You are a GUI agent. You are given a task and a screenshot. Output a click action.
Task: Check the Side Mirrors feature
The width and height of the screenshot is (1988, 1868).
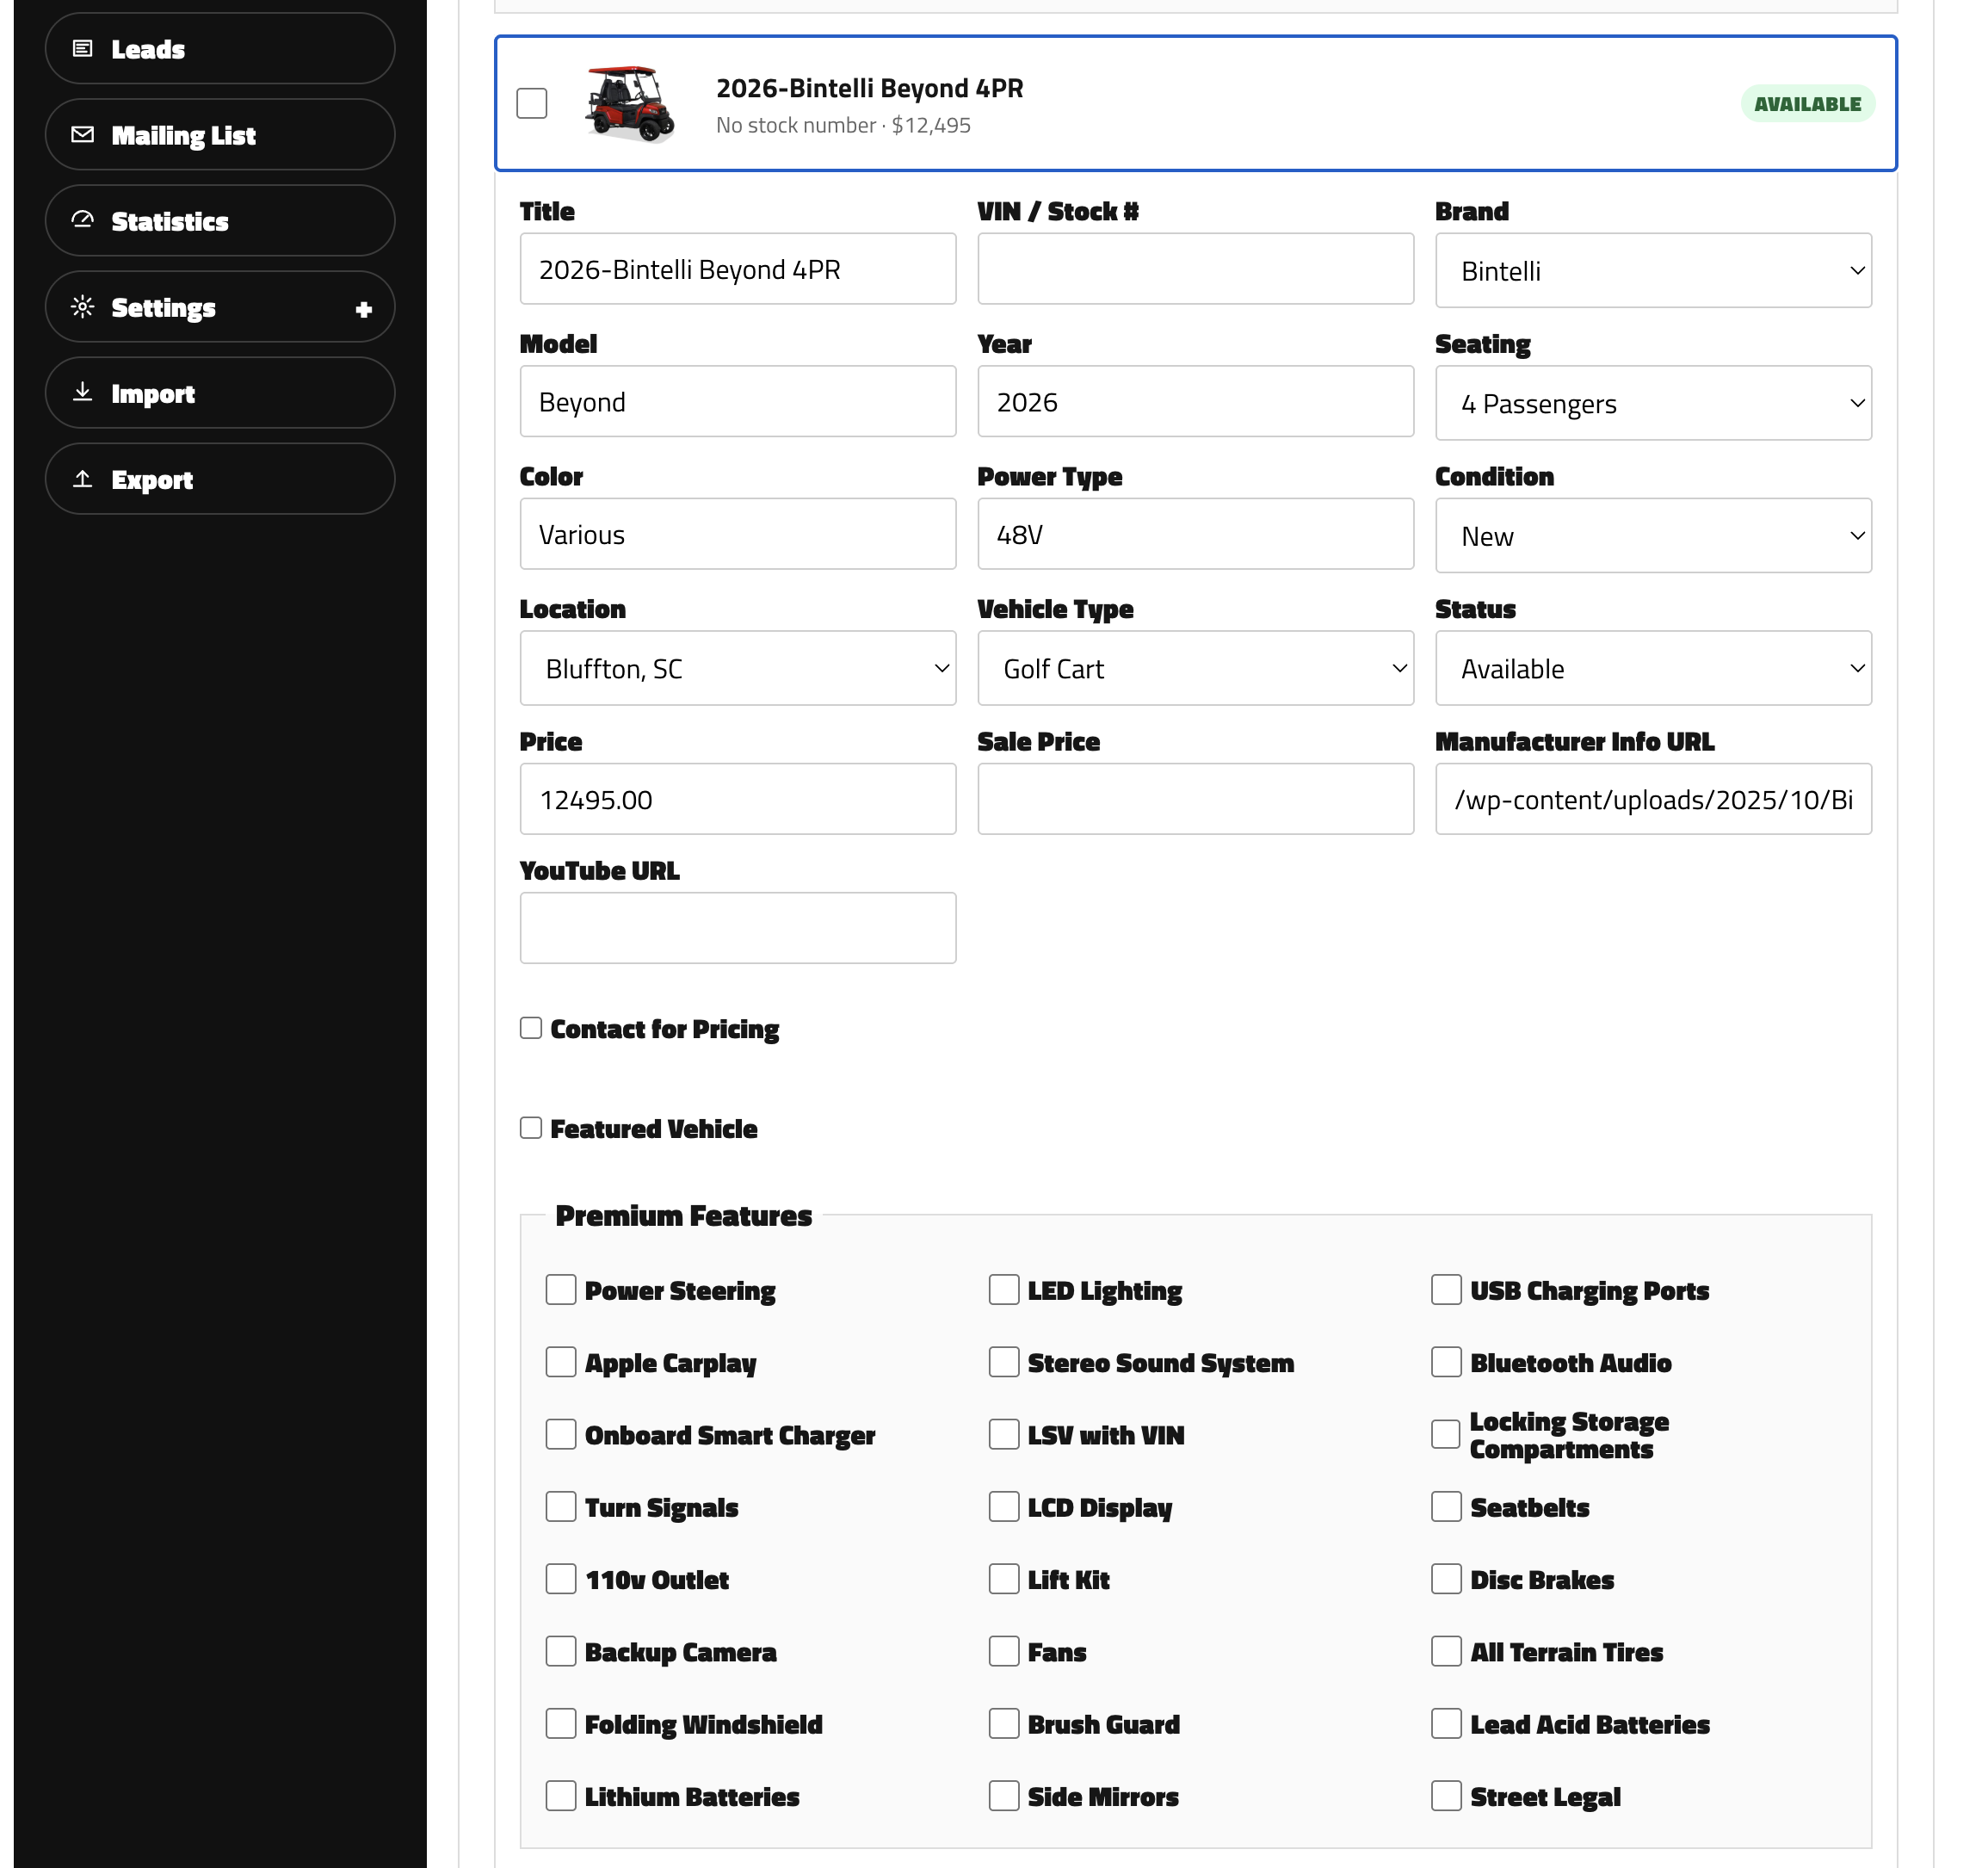click(1004, 1795)
